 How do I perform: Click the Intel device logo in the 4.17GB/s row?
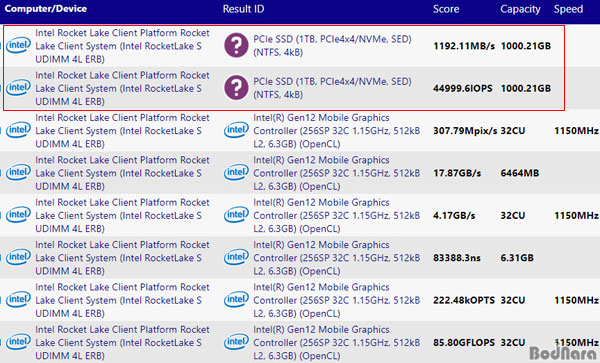(18, 215)
